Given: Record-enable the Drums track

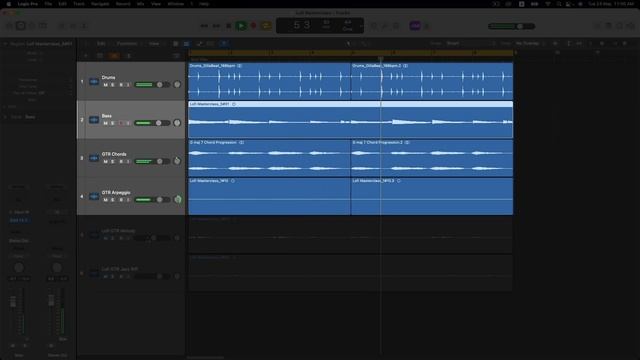Looking at the screenshot, I should click(x=121, y=85).
